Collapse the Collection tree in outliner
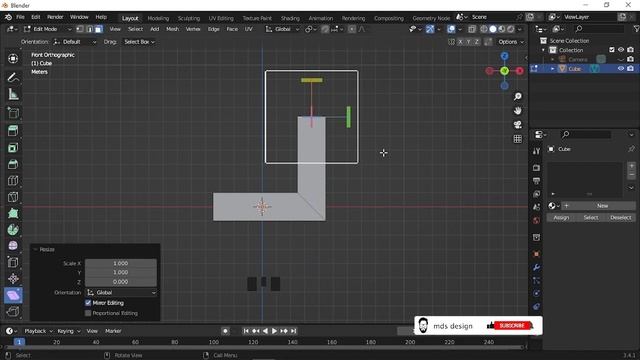Screen dimensions: 640x360 pyautogui.click(x=543, y=50)
